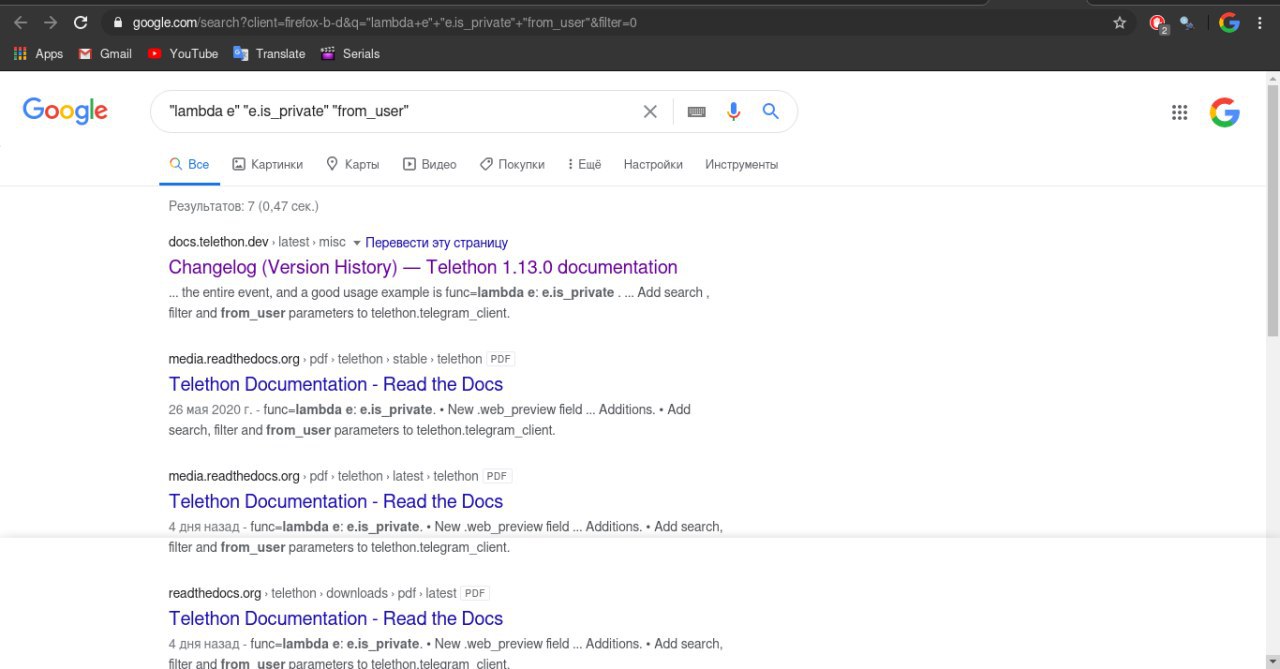Open Changelog (Version History) Telethon 1.13.0 result

coord(423,267)
